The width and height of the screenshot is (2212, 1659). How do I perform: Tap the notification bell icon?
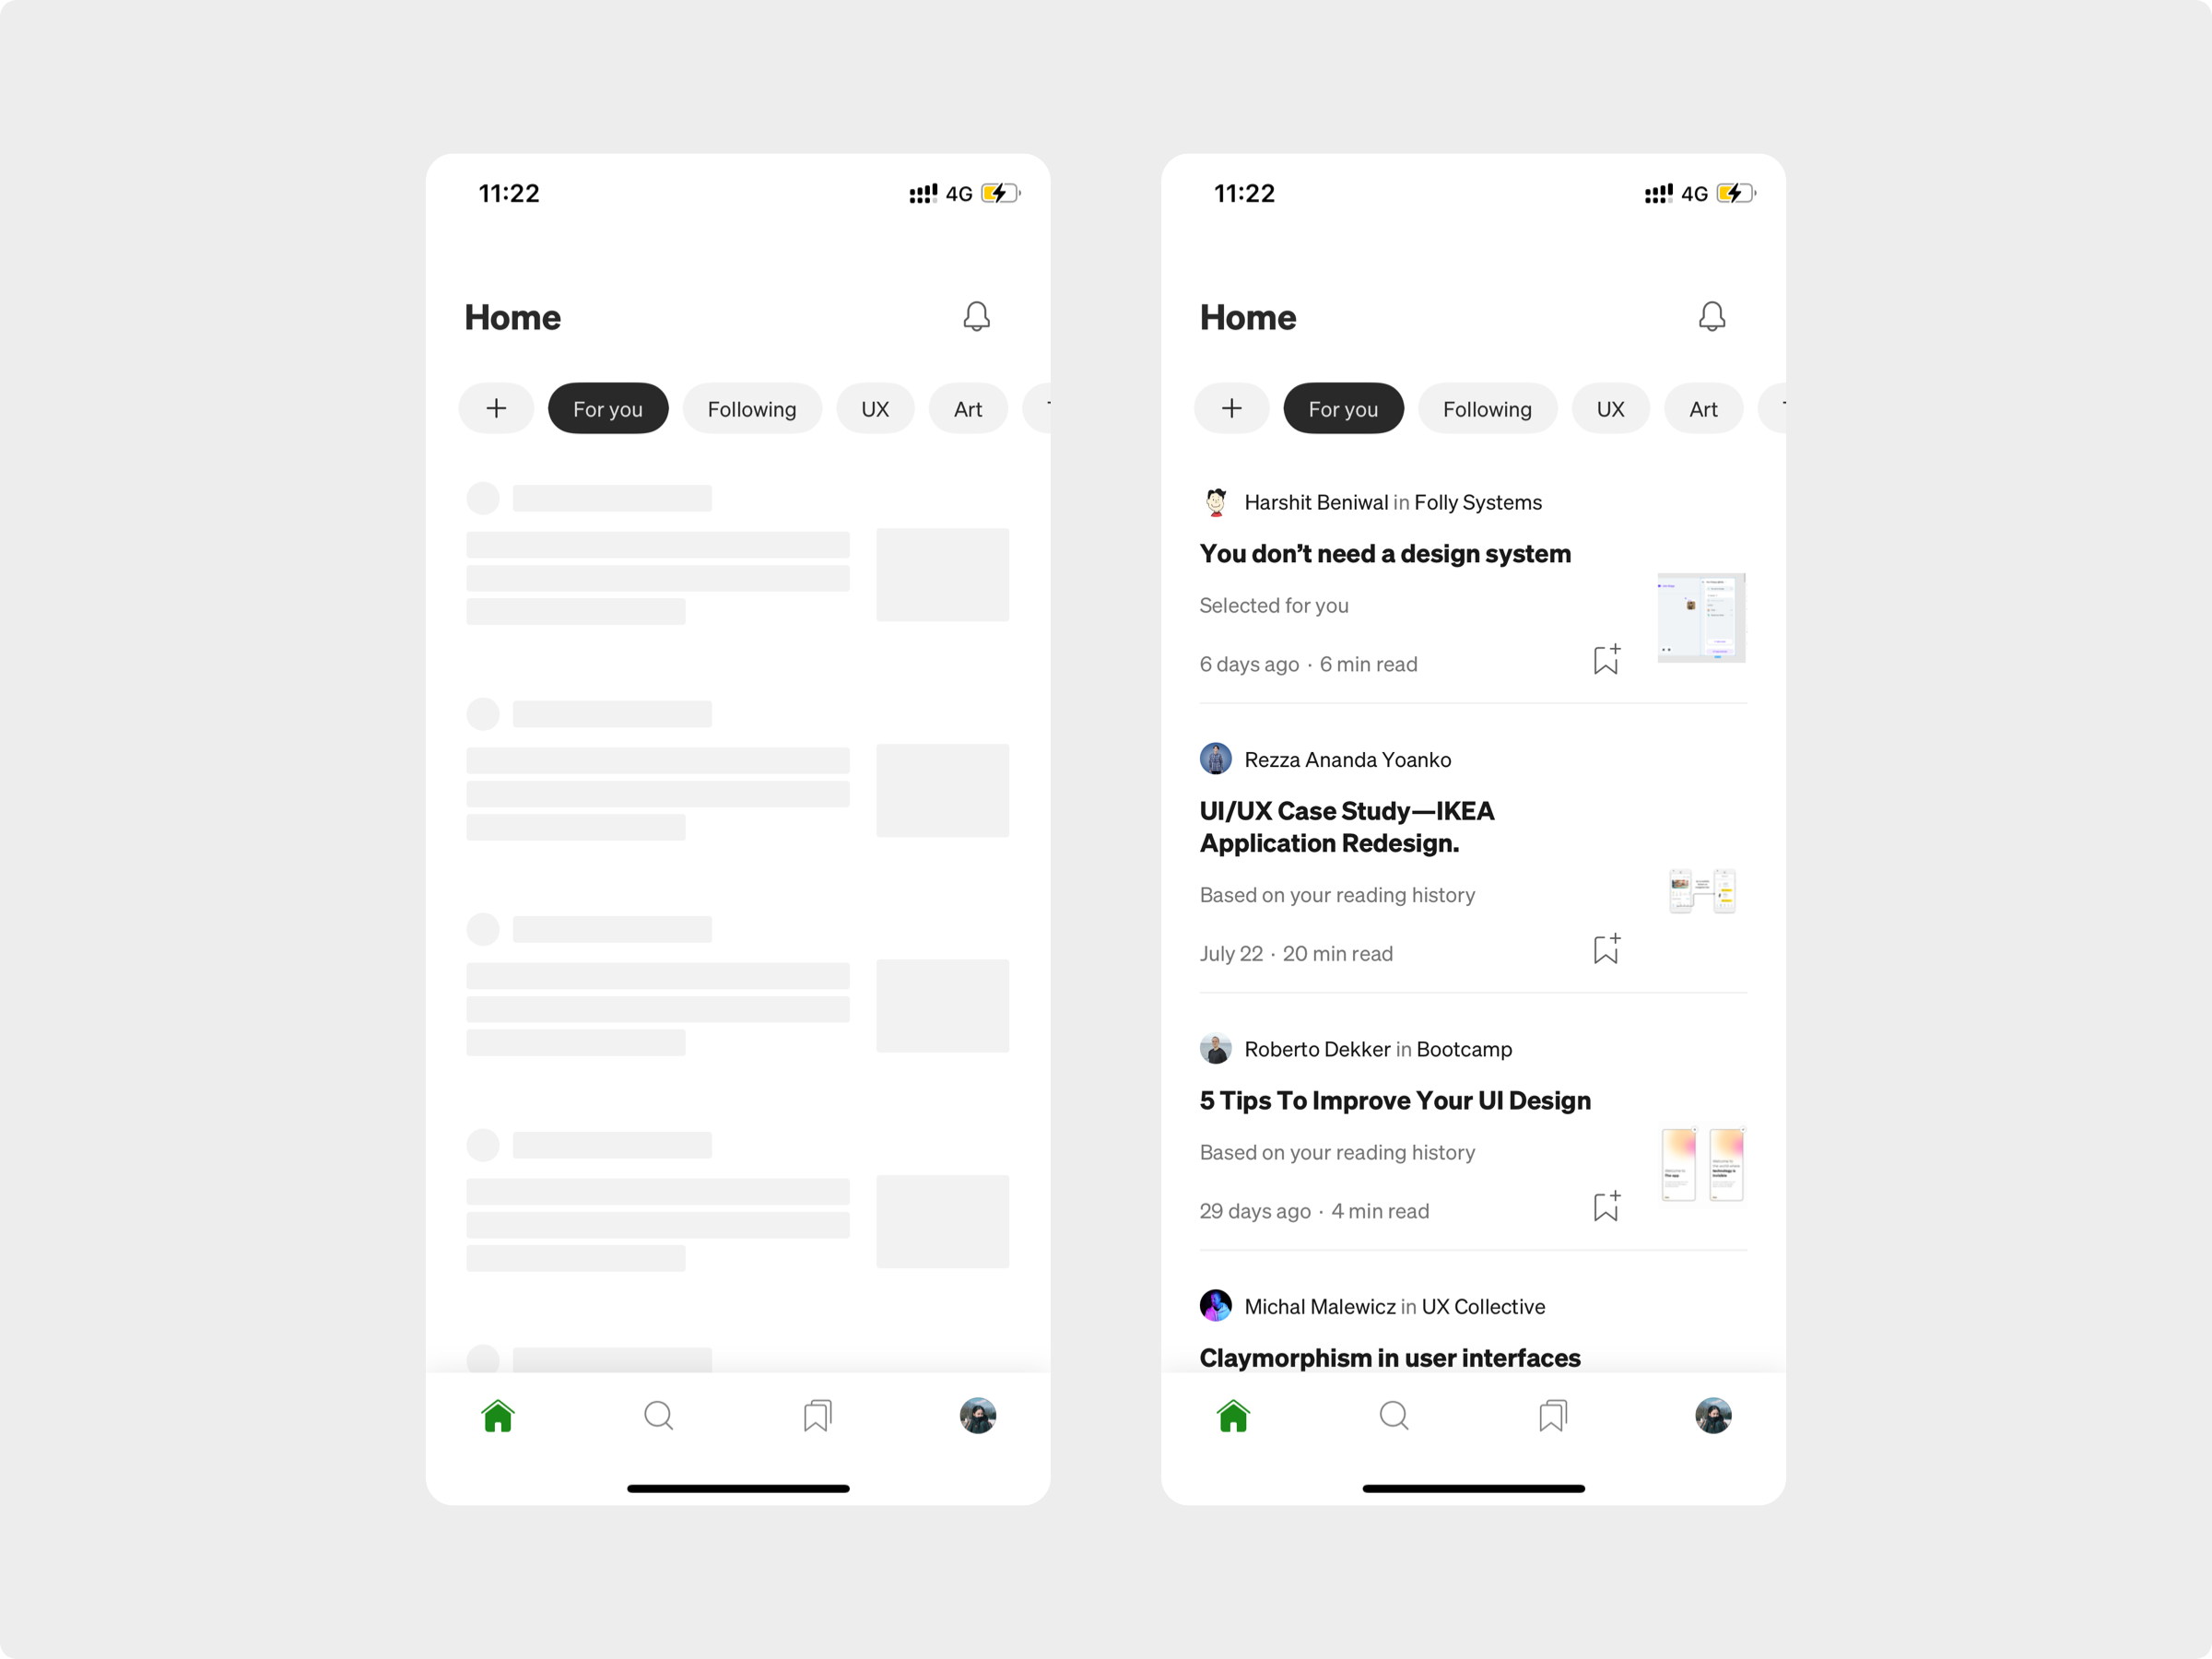[975, 315]
